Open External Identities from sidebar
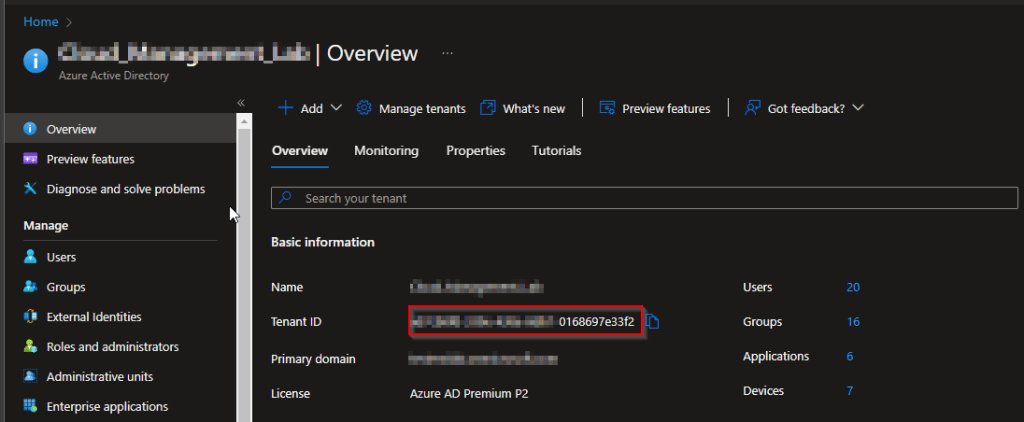Screen dimensions: 1024x422 [93, 317]
